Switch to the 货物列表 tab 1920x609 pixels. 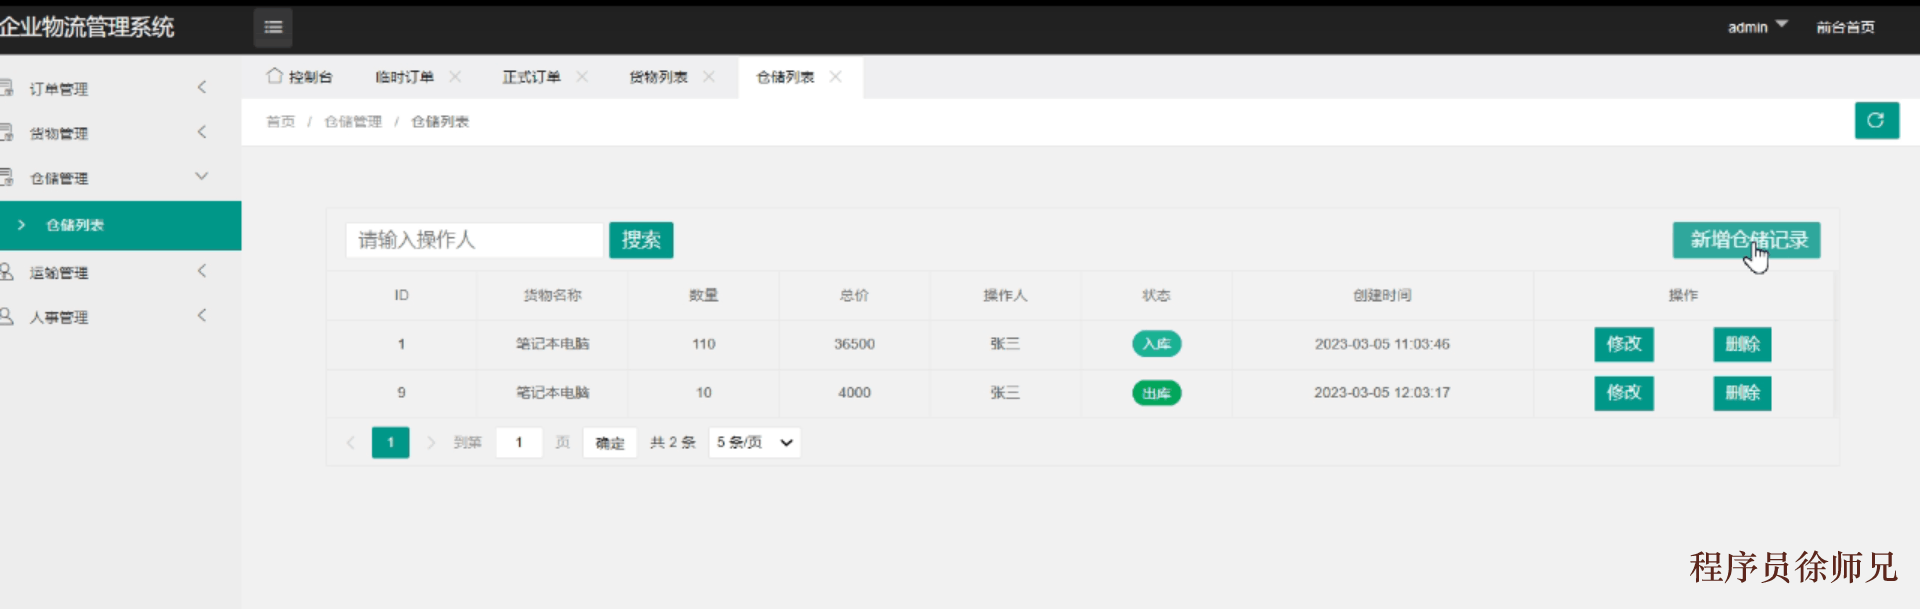pyautogui.click(x=658, y=77)
